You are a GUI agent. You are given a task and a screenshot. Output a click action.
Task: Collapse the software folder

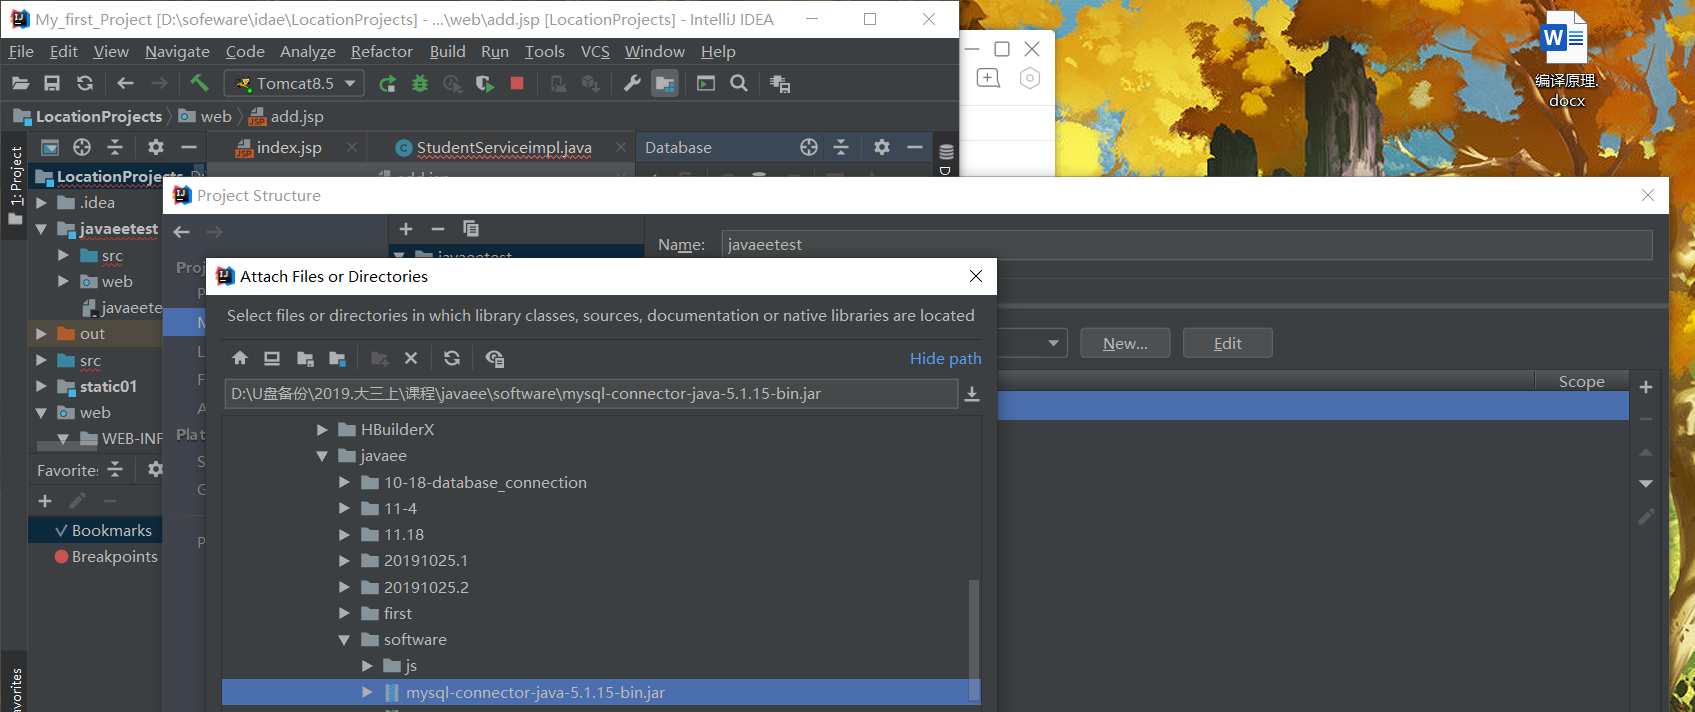[345, 640]
